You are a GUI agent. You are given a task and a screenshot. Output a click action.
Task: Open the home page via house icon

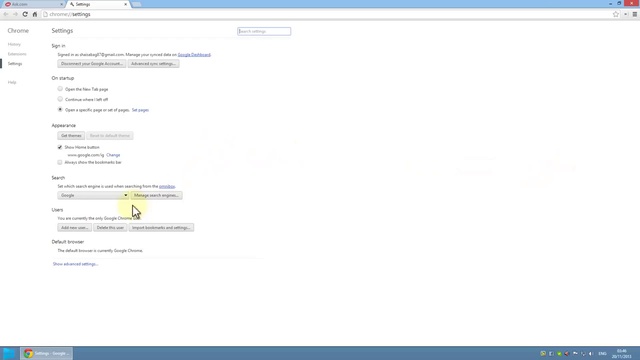click(35, 14)
